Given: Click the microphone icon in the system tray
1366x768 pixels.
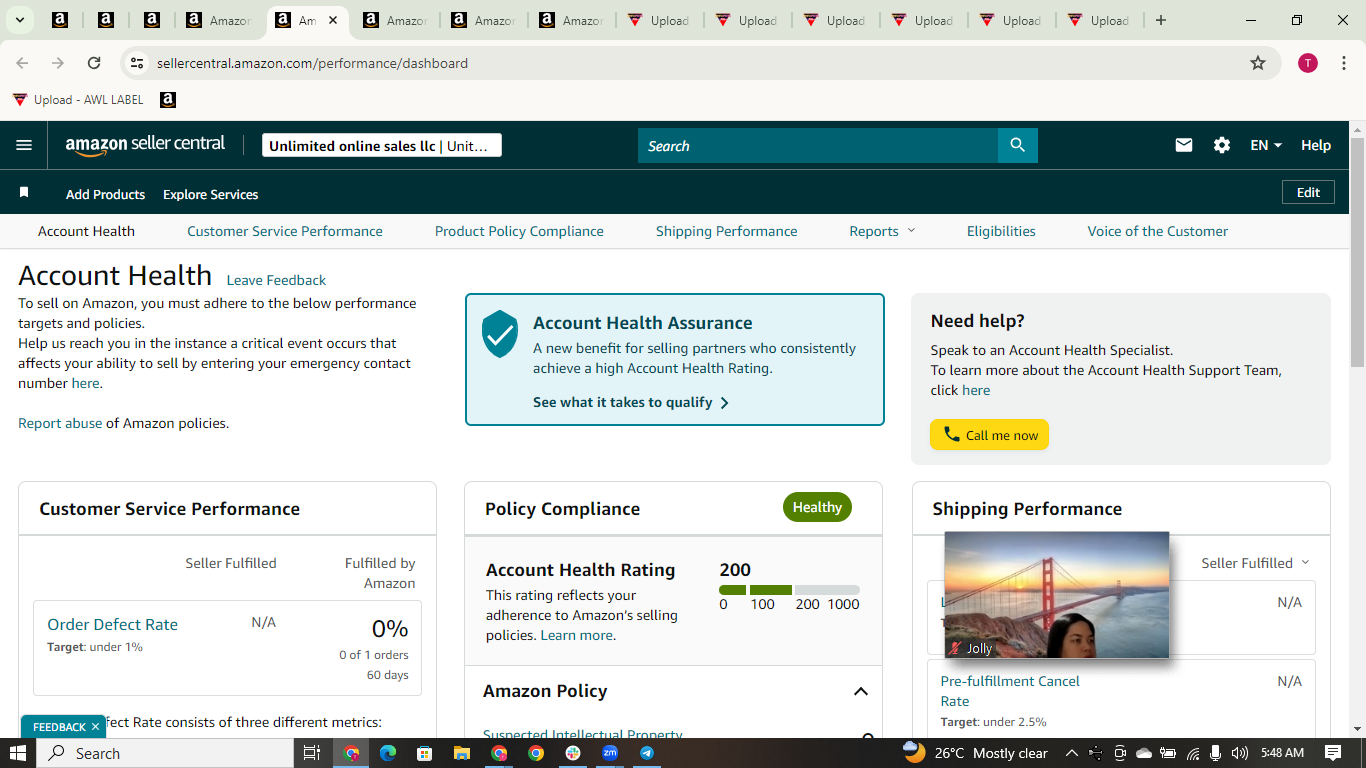Looking at the screenshot, I should tap(1216, 753).
